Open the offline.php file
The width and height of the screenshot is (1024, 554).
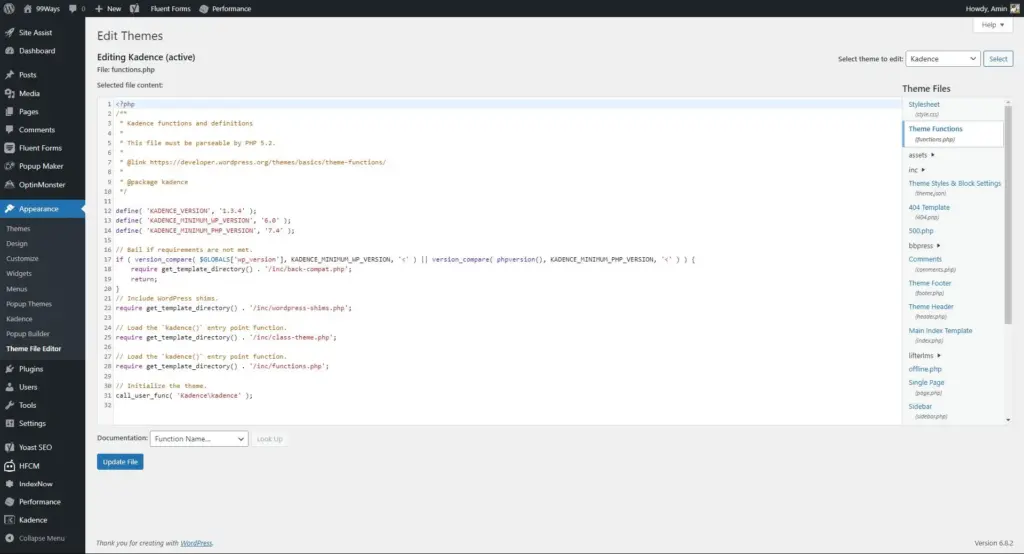pos(925,369)
